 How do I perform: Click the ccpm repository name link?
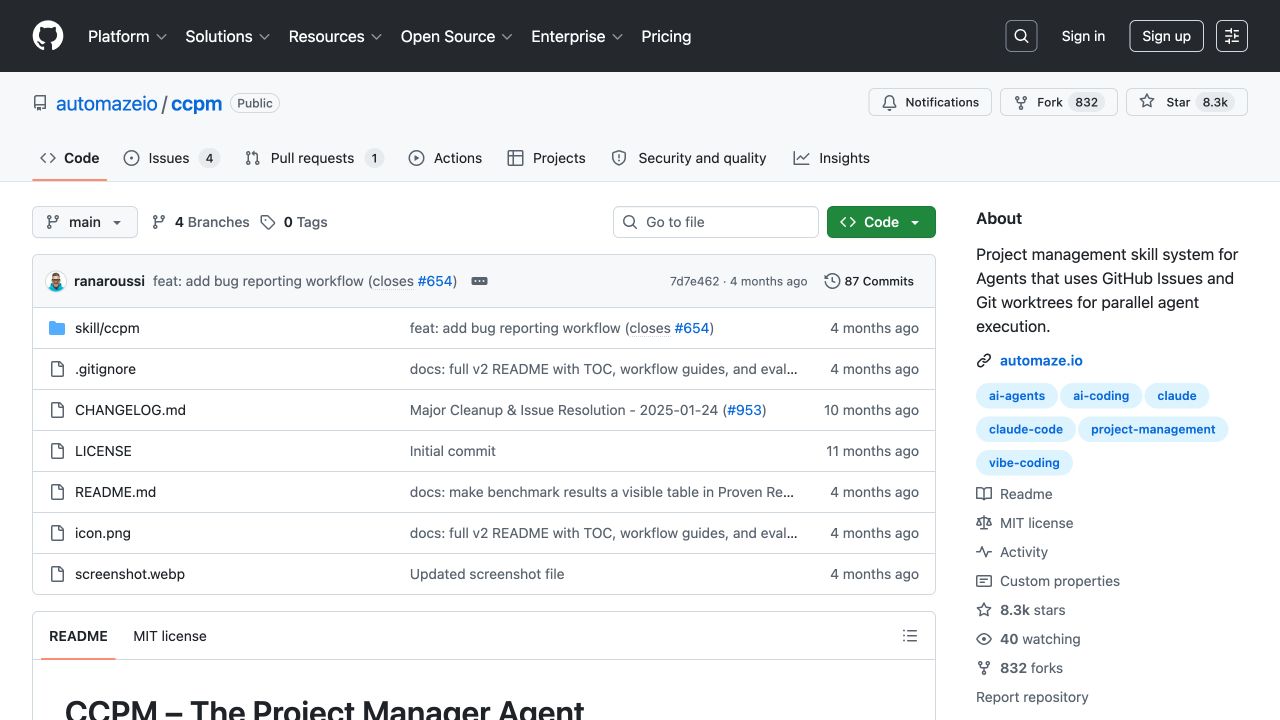[x=196, y=103]
